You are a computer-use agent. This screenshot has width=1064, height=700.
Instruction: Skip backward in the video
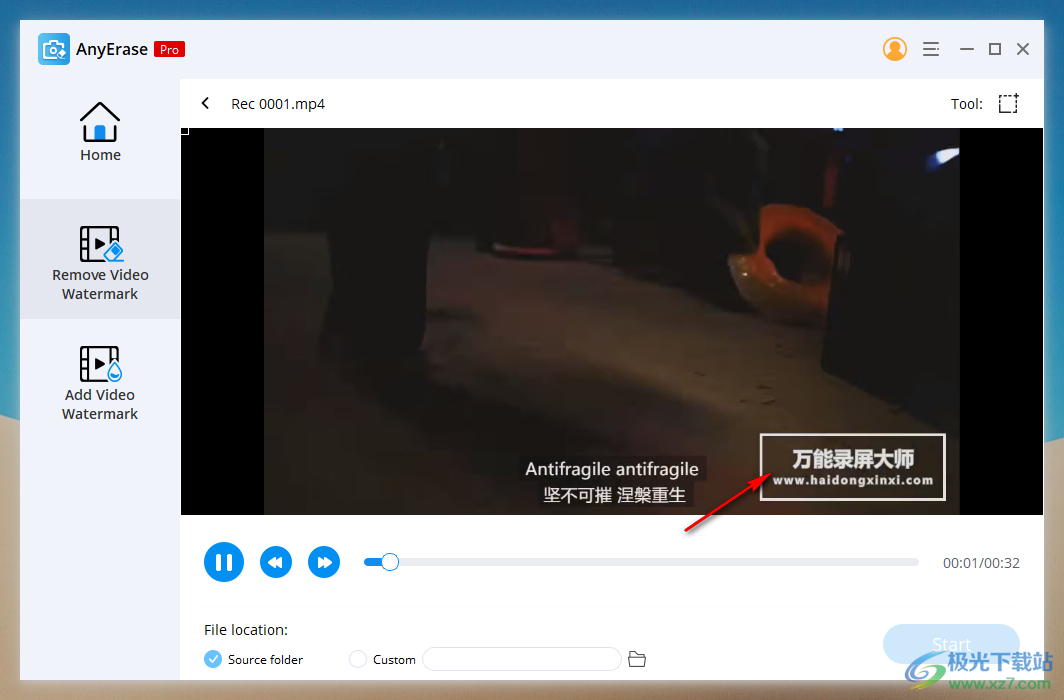[x=276, y=562]
